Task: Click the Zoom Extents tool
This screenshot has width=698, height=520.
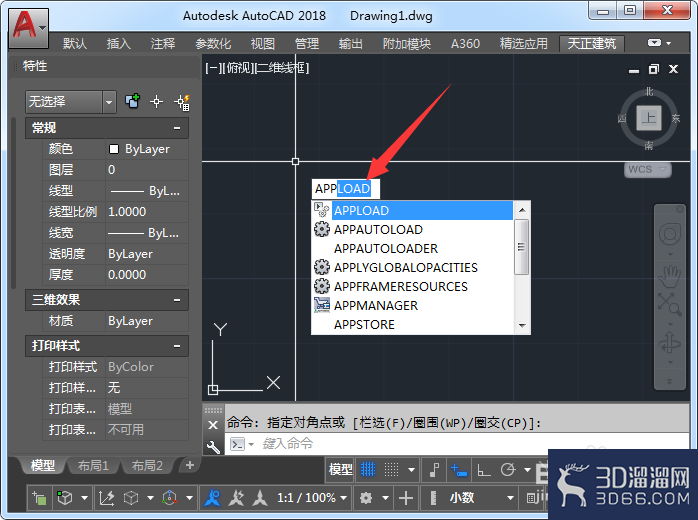Action: 670,304
